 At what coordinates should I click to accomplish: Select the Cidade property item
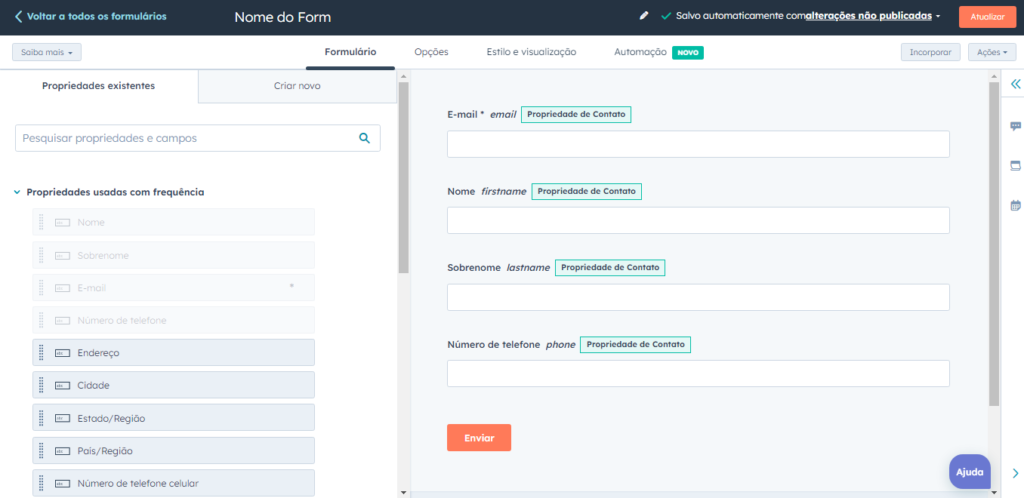click(x=174, y=385)
